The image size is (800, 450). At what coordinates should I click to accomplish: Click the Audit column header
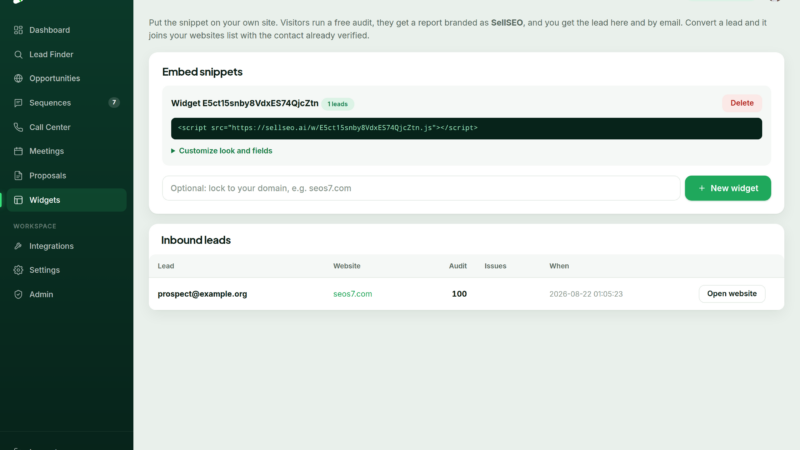[x=458, y=266]
